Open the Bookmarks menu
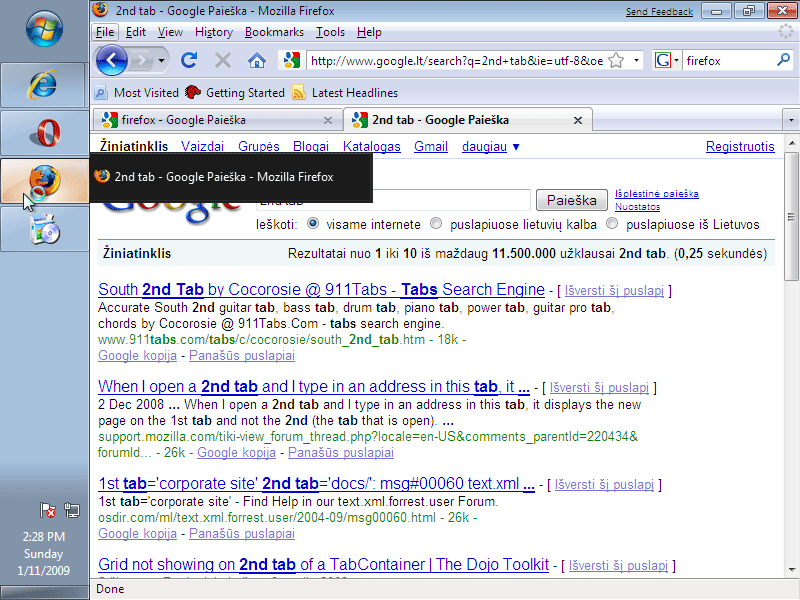Screen dimensions: 800x600 tap(274, 32)
